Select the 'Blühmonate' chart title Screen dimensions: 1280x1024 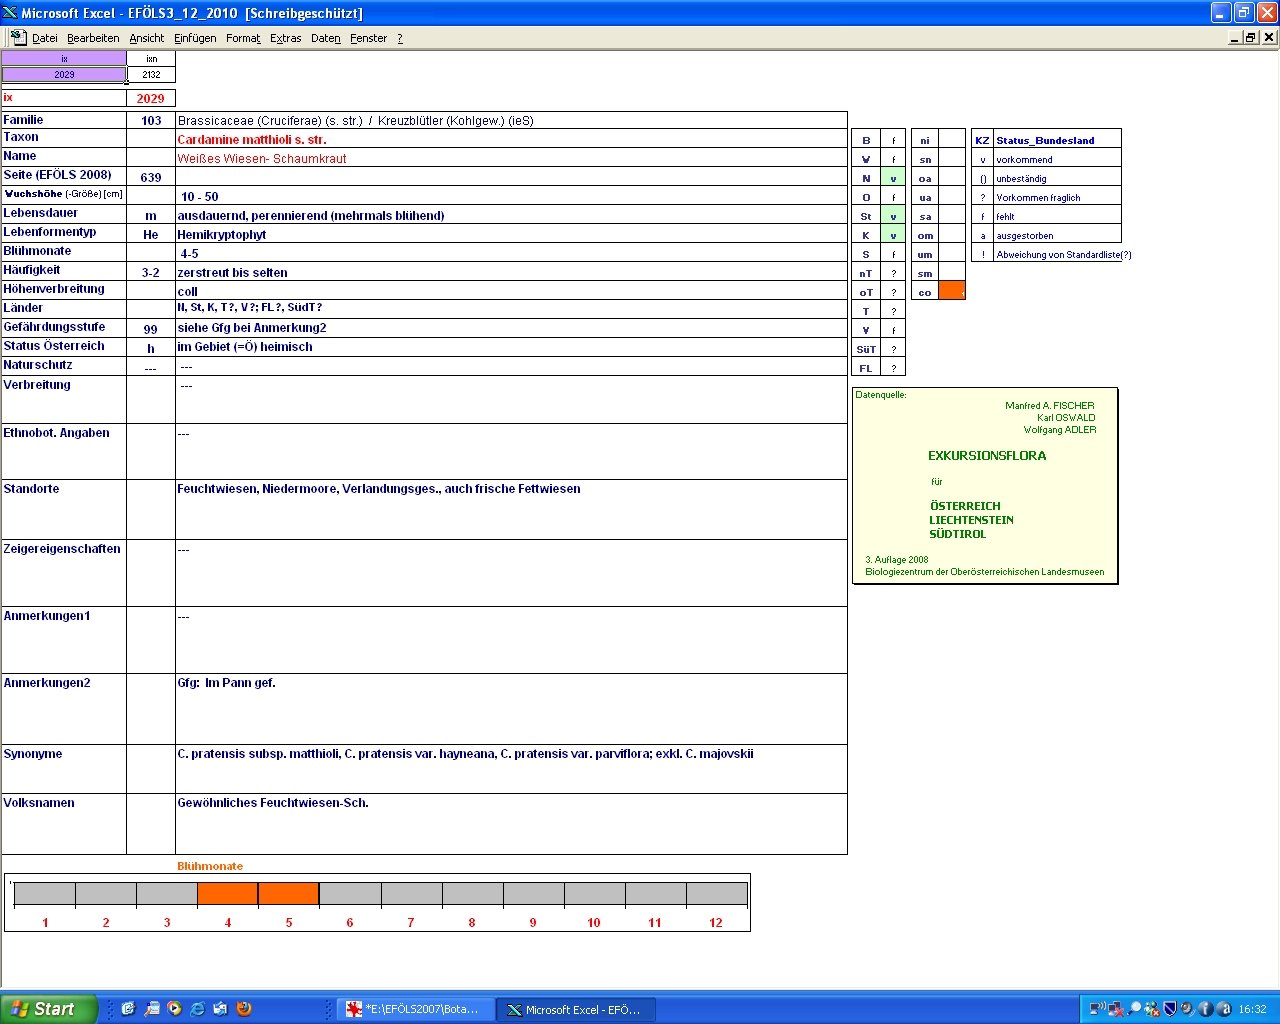coord(210,866)
